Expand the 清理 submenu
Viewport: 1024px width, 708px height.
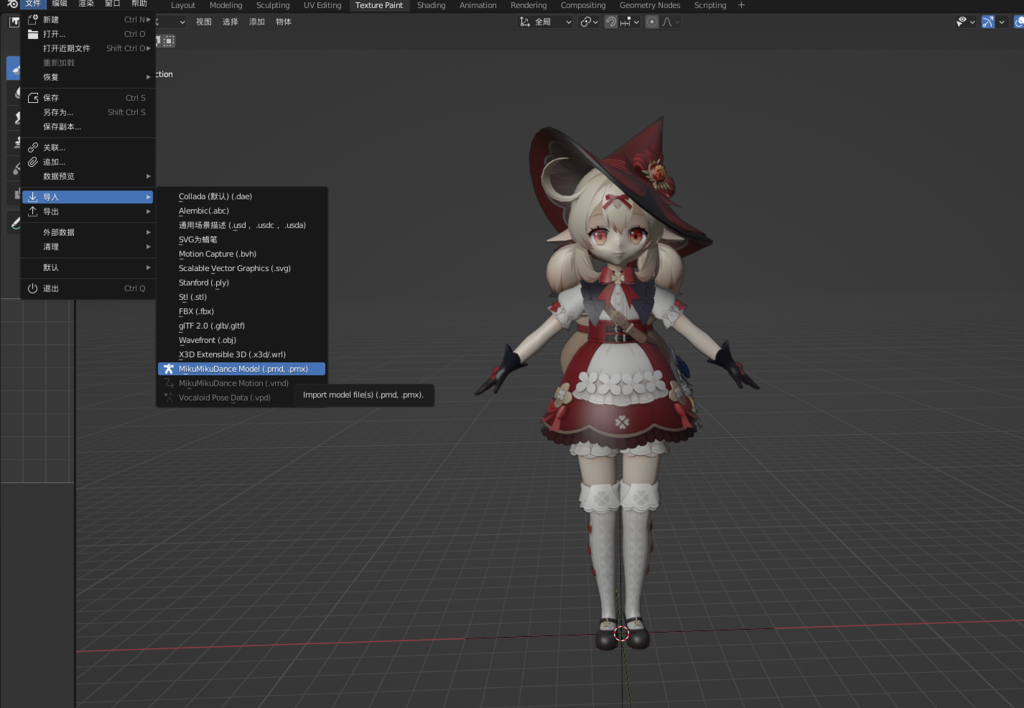pyautogui.click(x=88, y=247)
